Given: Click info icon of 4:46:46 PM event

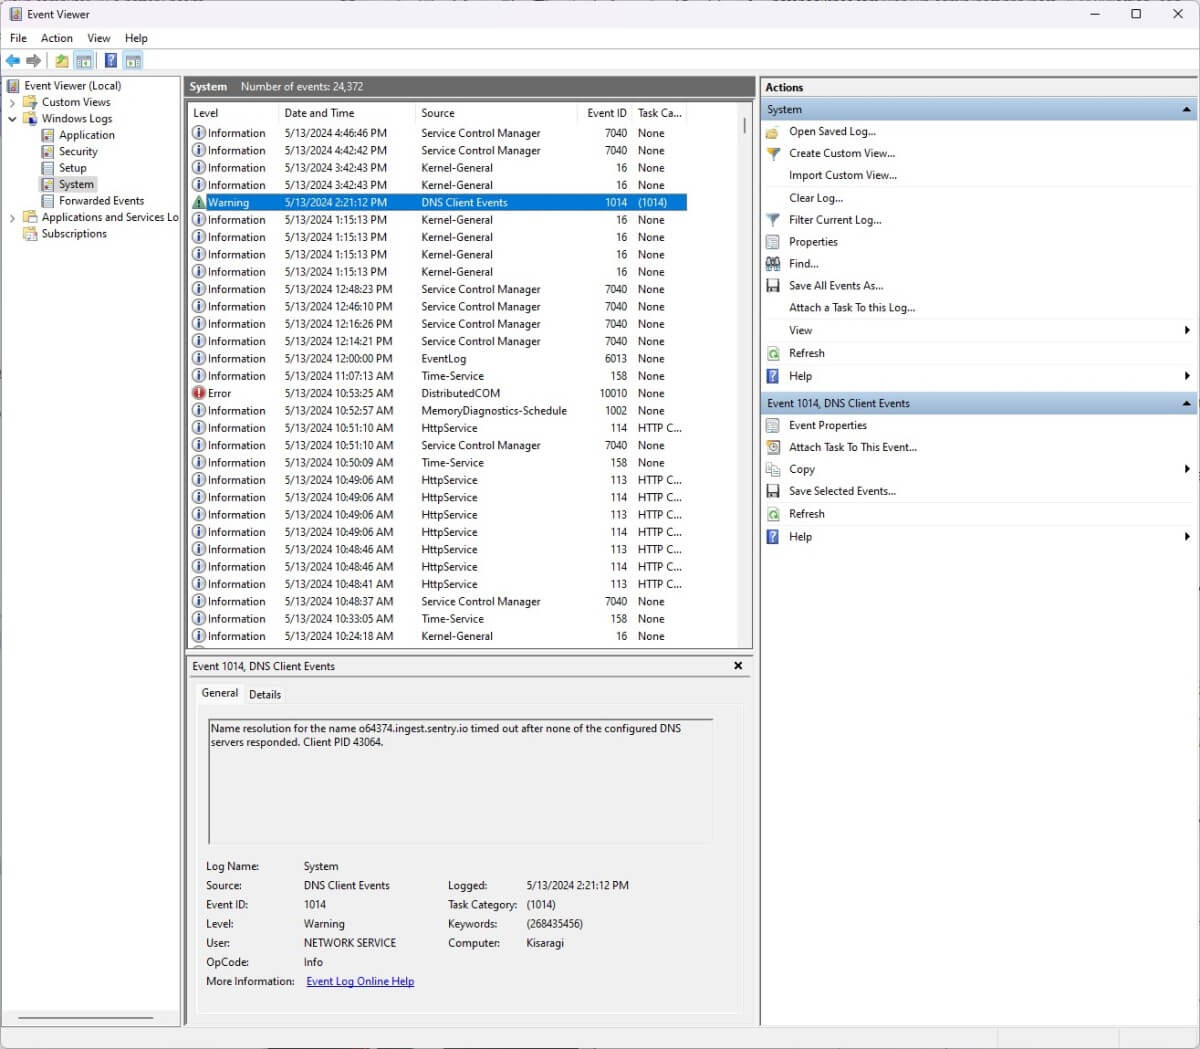Looking at the screenshot, I should tap(199, 133).
